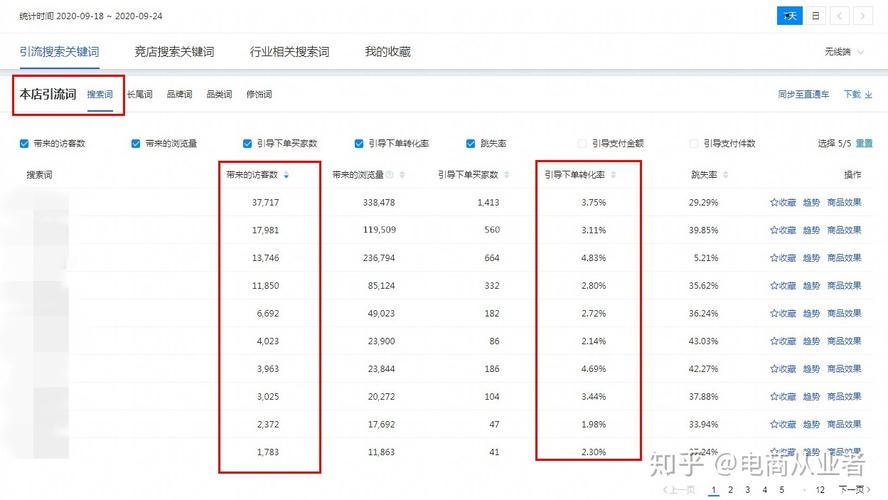Viewport: 888px width, 500px height.
Task: Star 收藏 in the 3,963 visitors row
Action: (783, 369)
